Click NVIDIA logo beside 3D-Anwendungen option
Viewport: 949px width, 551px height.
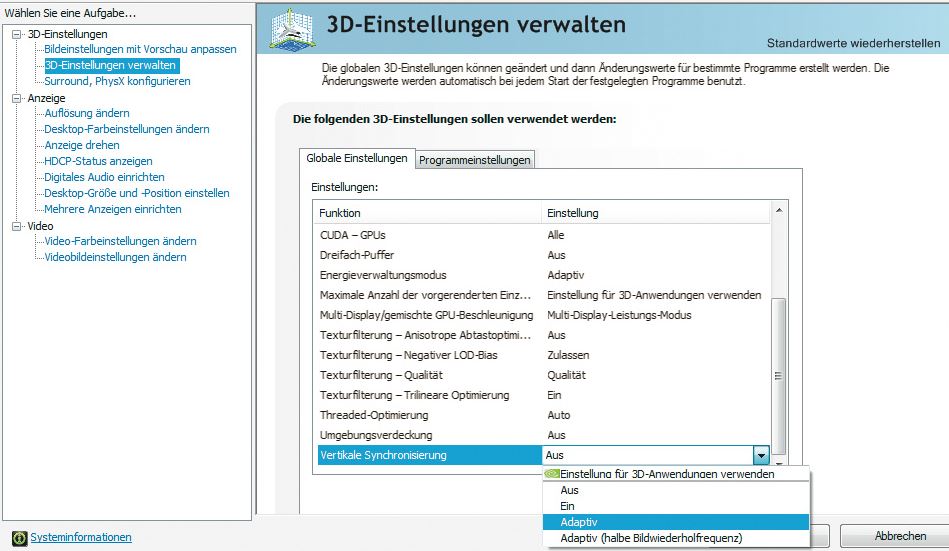coord(551,473)
